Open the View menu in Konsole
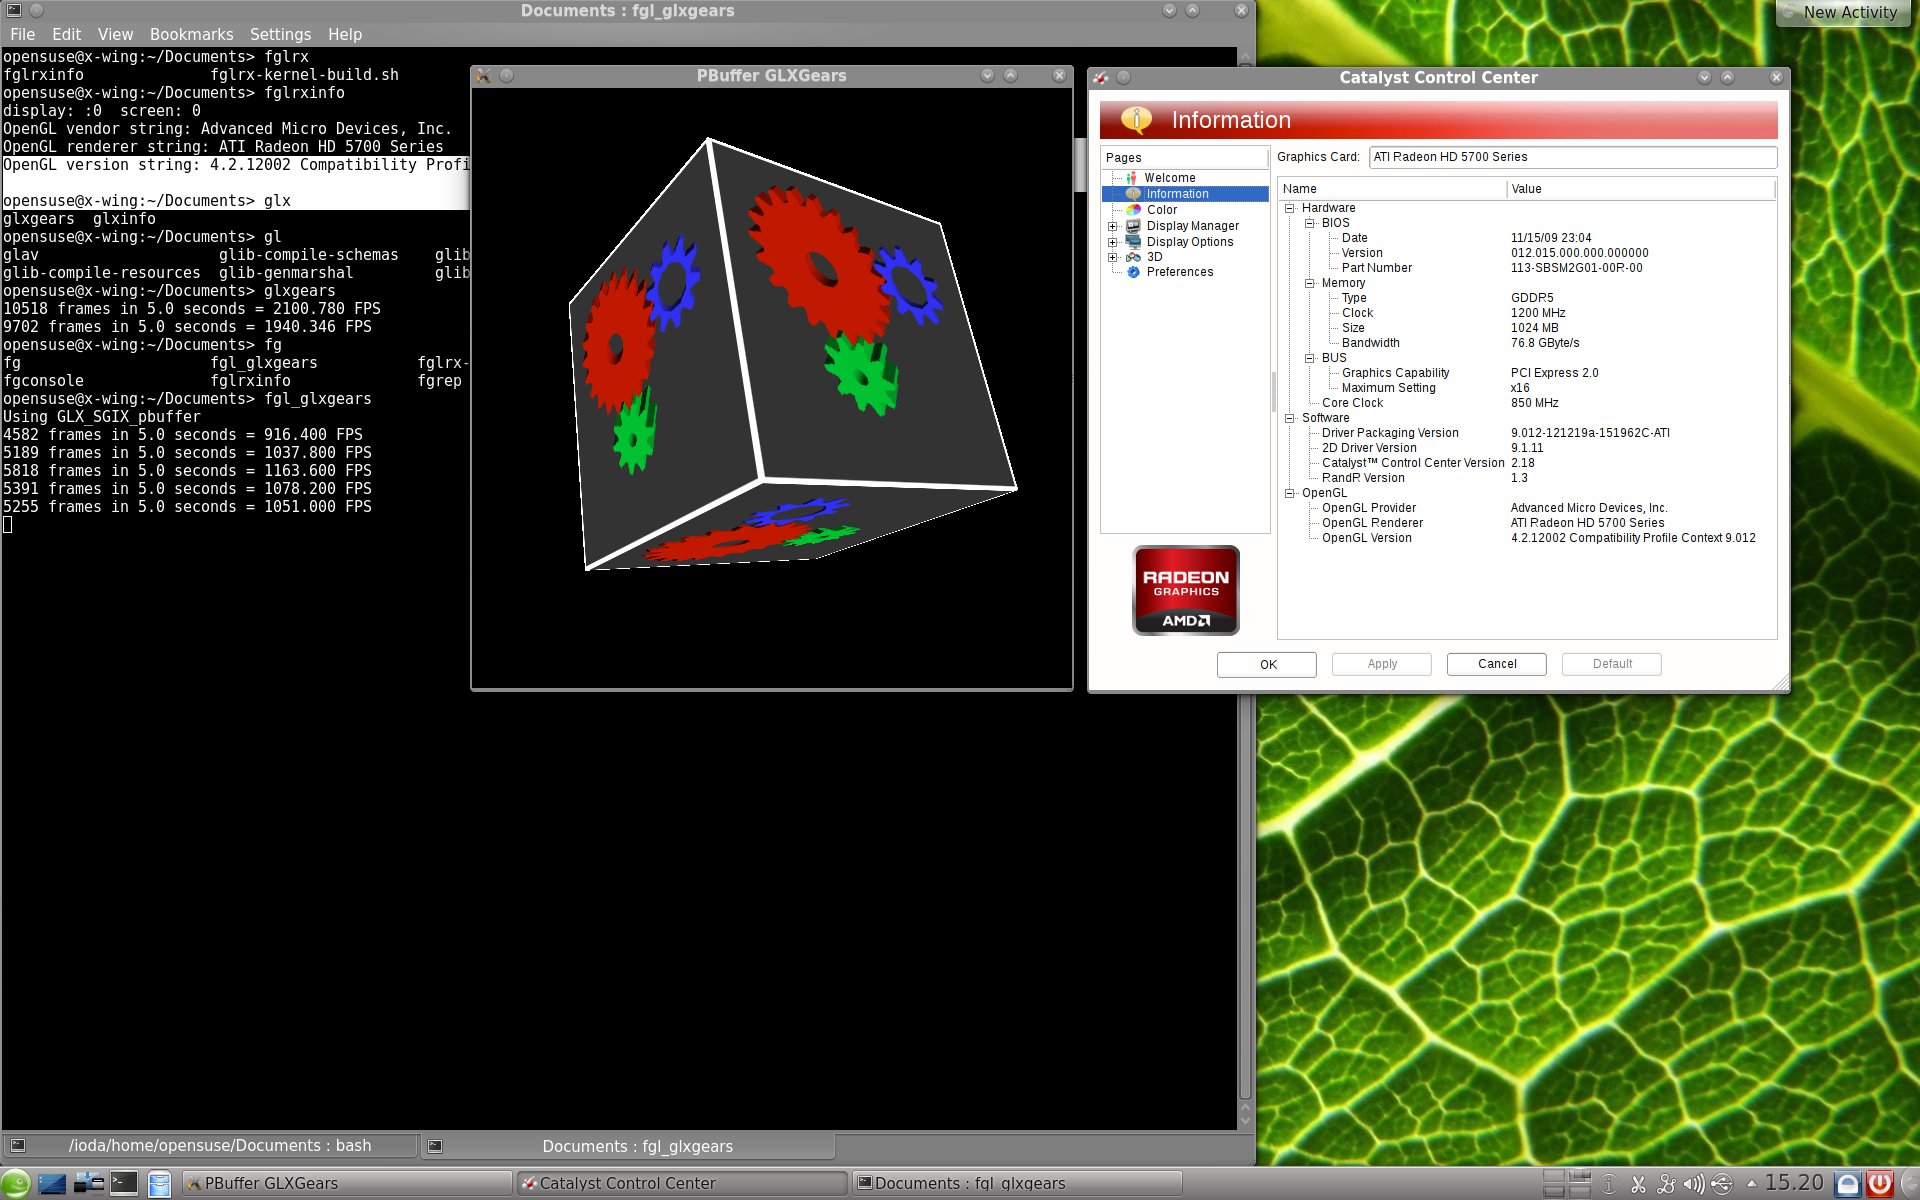1920x1200 pixels. [115, 34]
